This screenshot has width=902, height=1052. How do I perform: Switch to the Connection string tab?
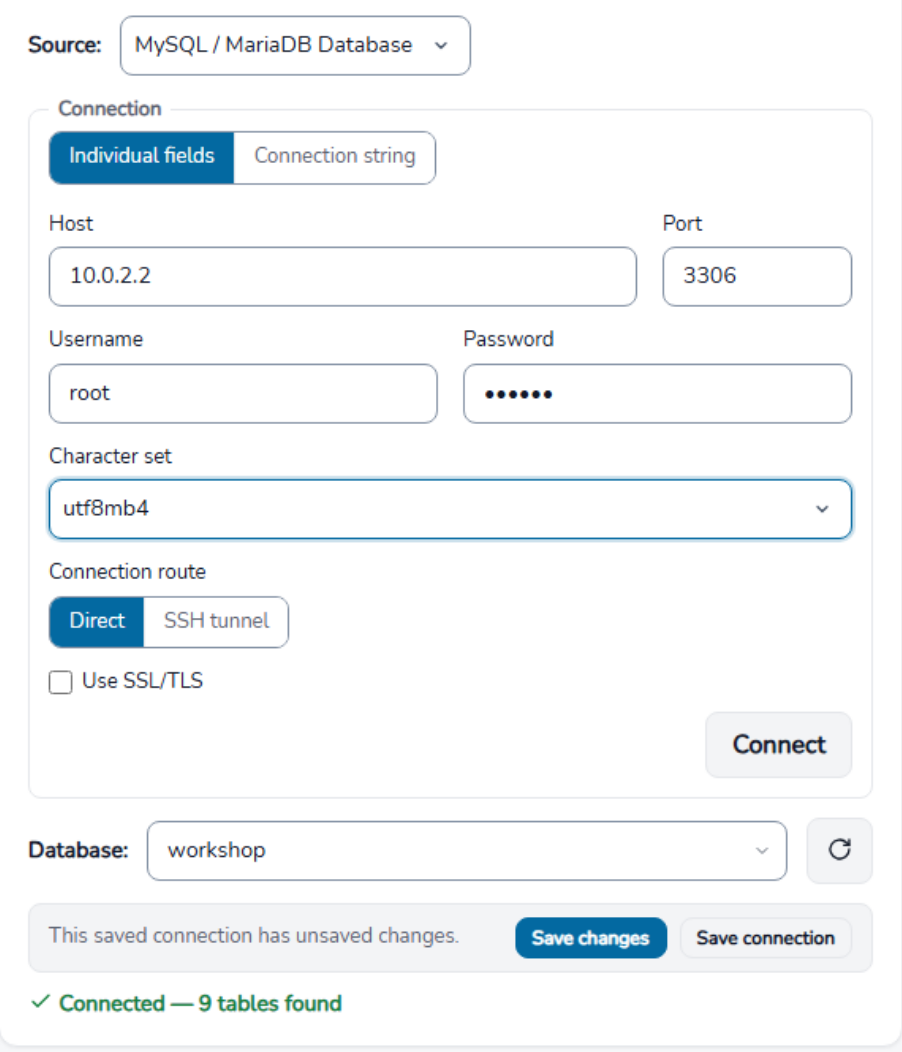[334, 158]
